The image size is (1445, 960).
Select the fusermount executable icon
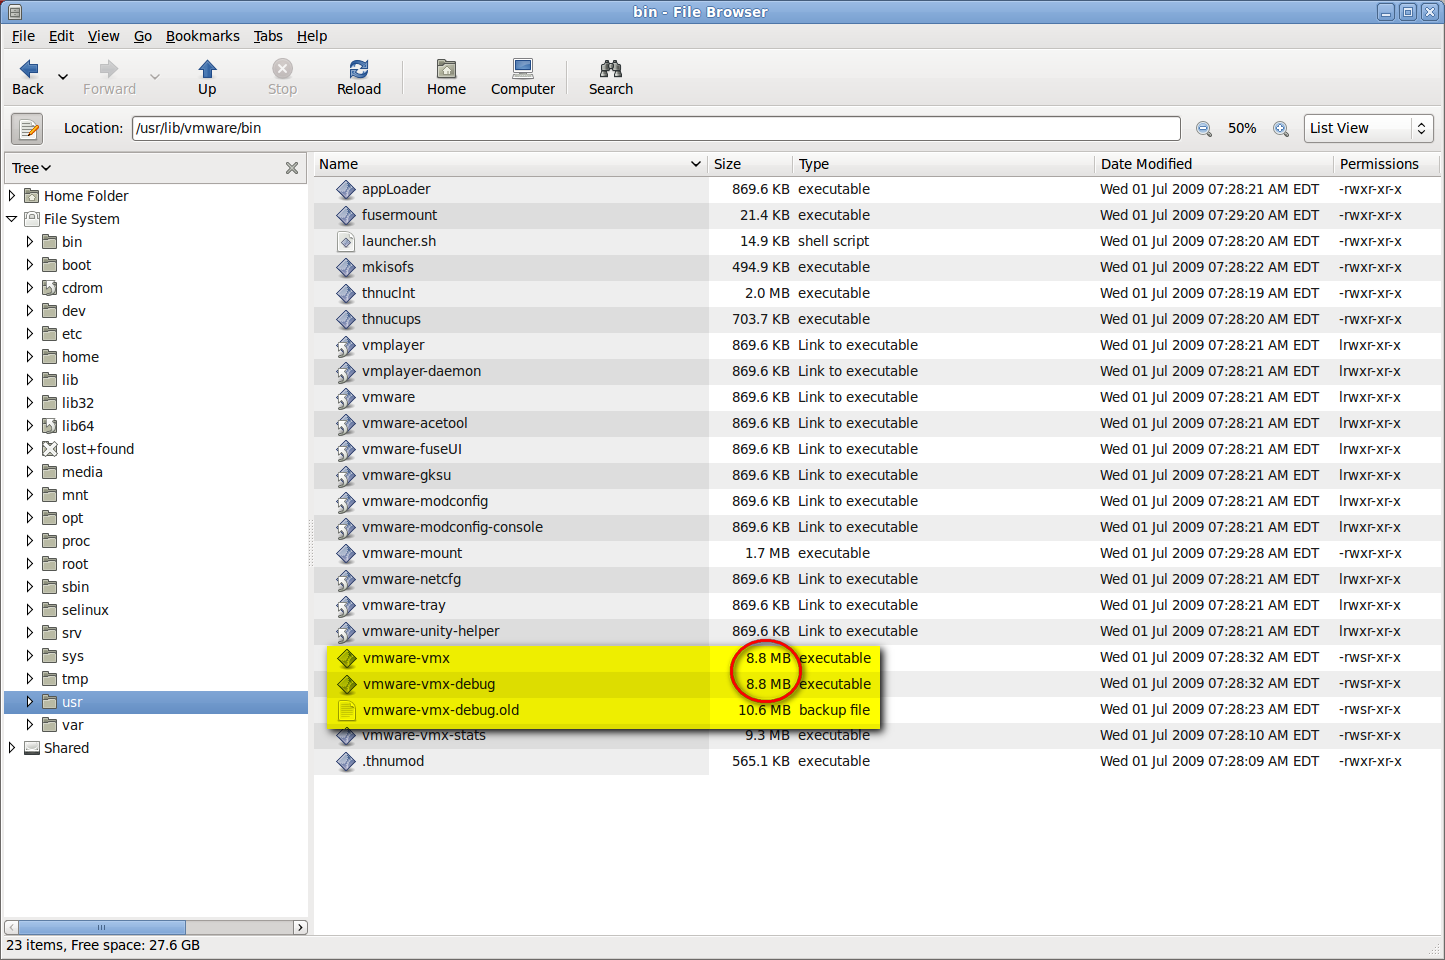point(346,216)
